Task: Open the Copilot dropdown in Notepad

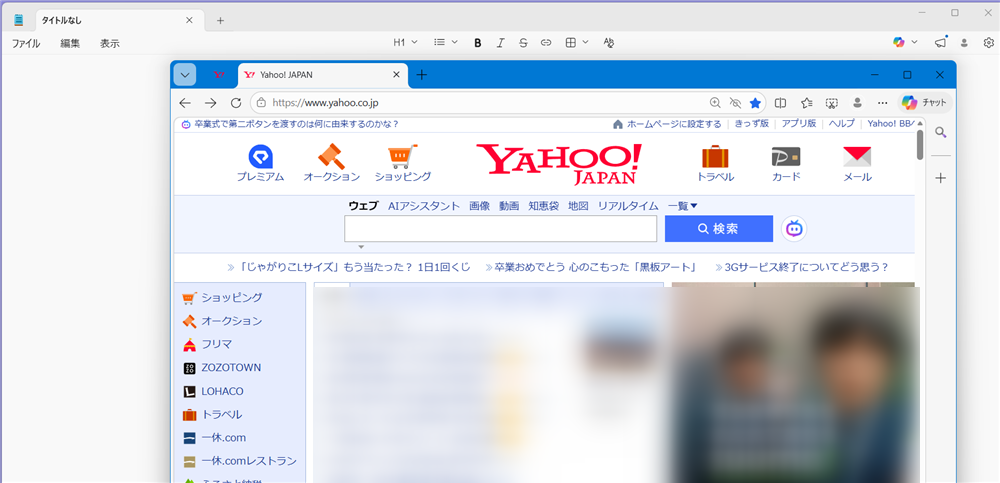Action: pos(905,43)
